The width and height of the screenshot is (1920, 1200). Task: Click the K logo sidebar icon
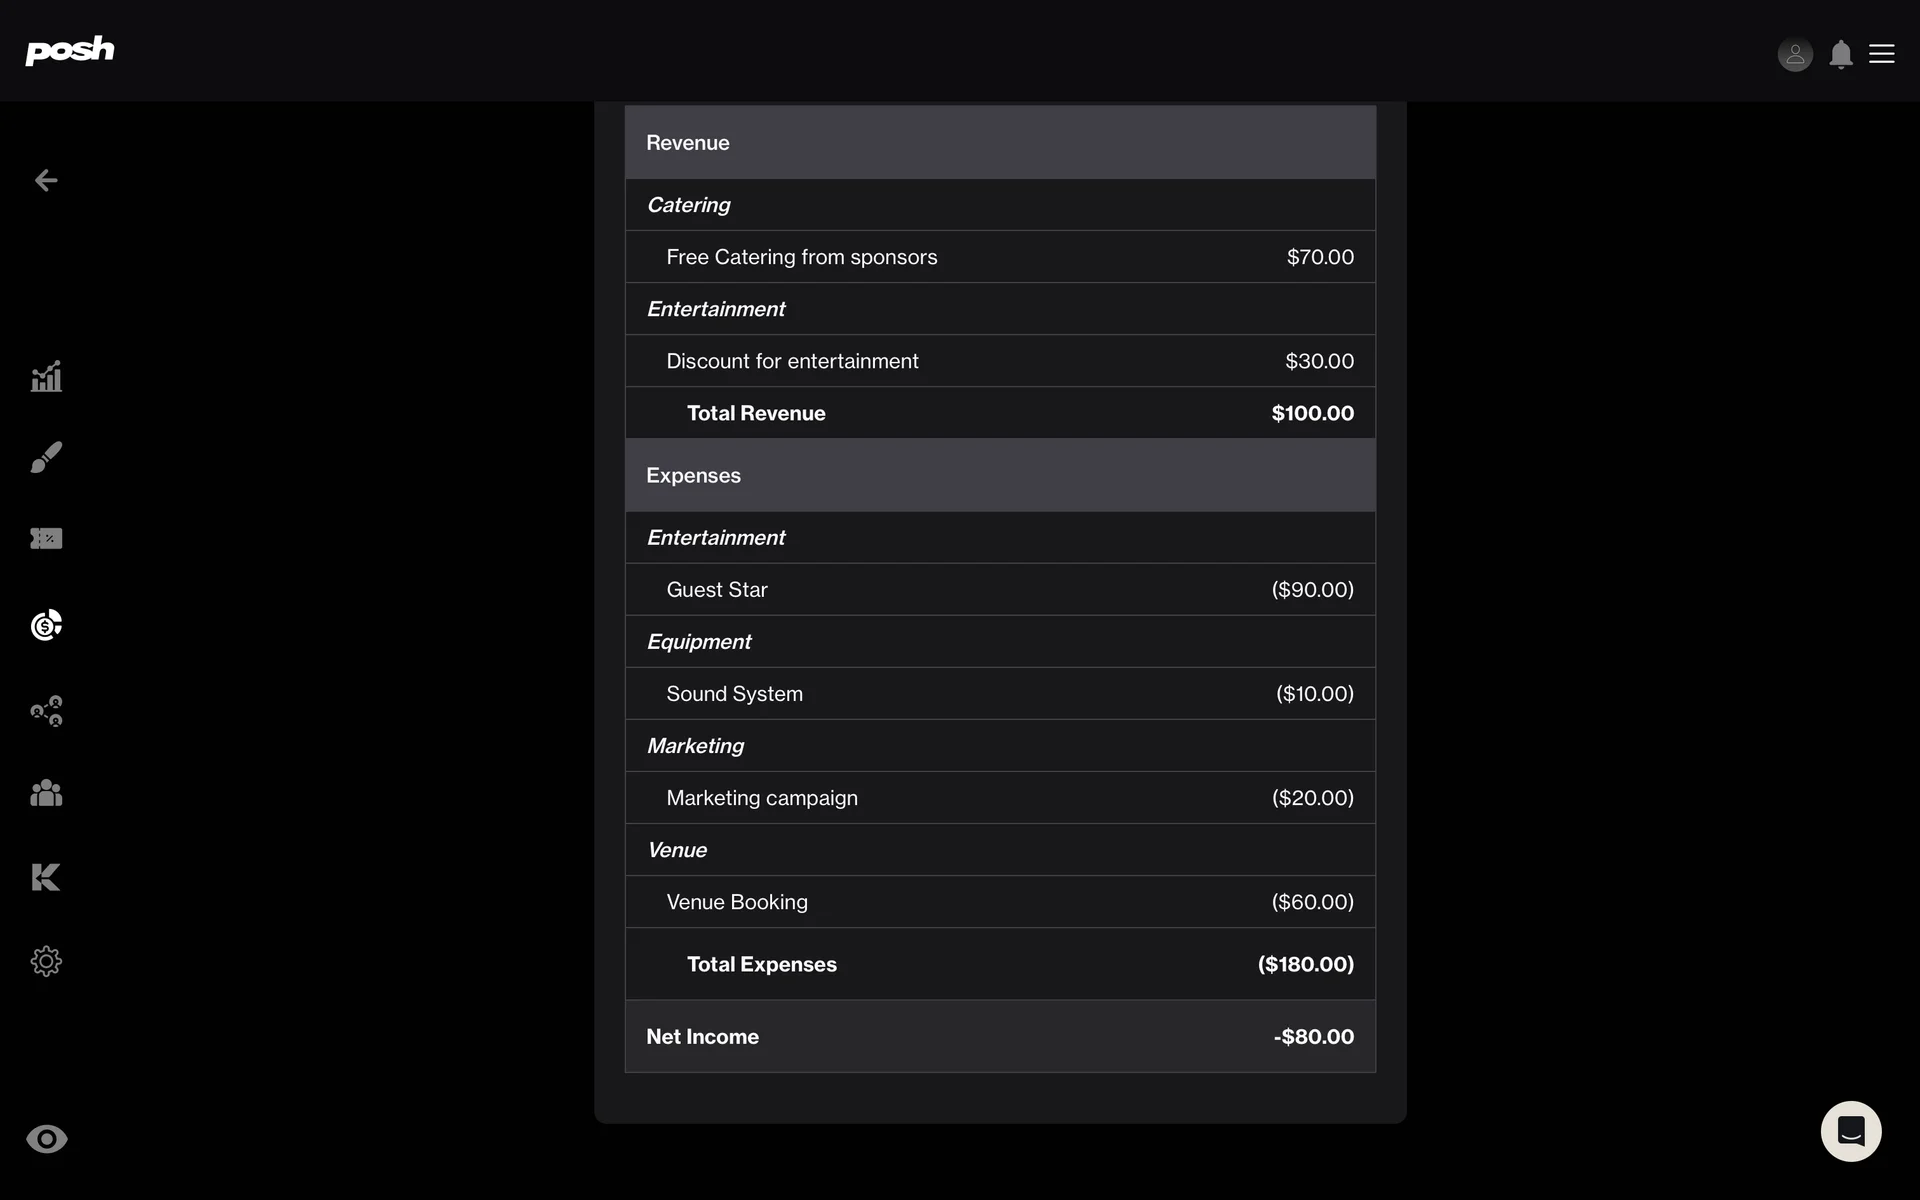(46, 877)
